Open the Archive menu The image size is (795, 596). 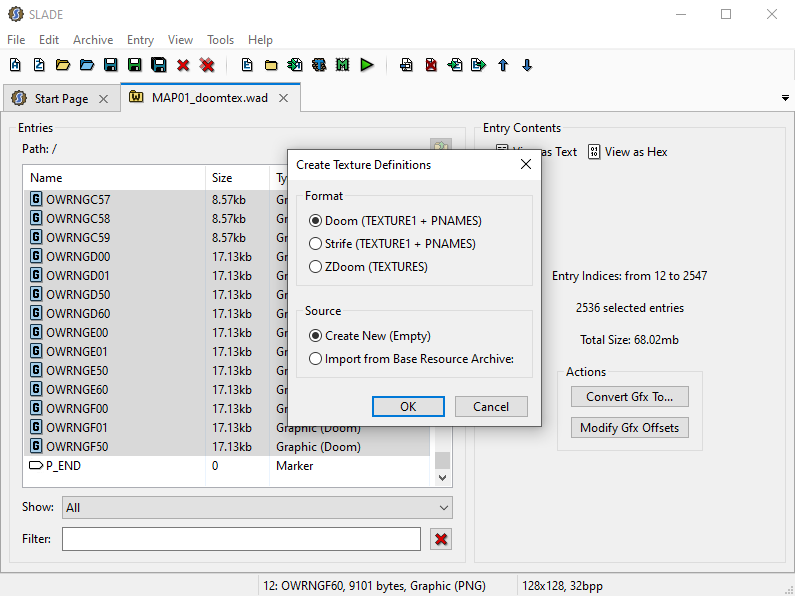(x=93, y=40)
